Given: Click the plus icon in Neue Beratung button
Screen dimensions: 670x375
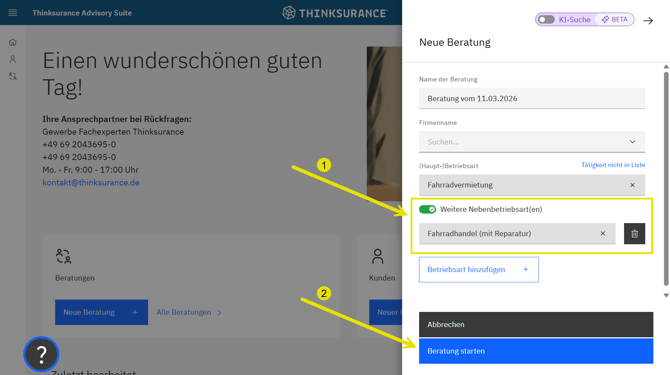Looking at the screenshot, I should pos(135,312).
